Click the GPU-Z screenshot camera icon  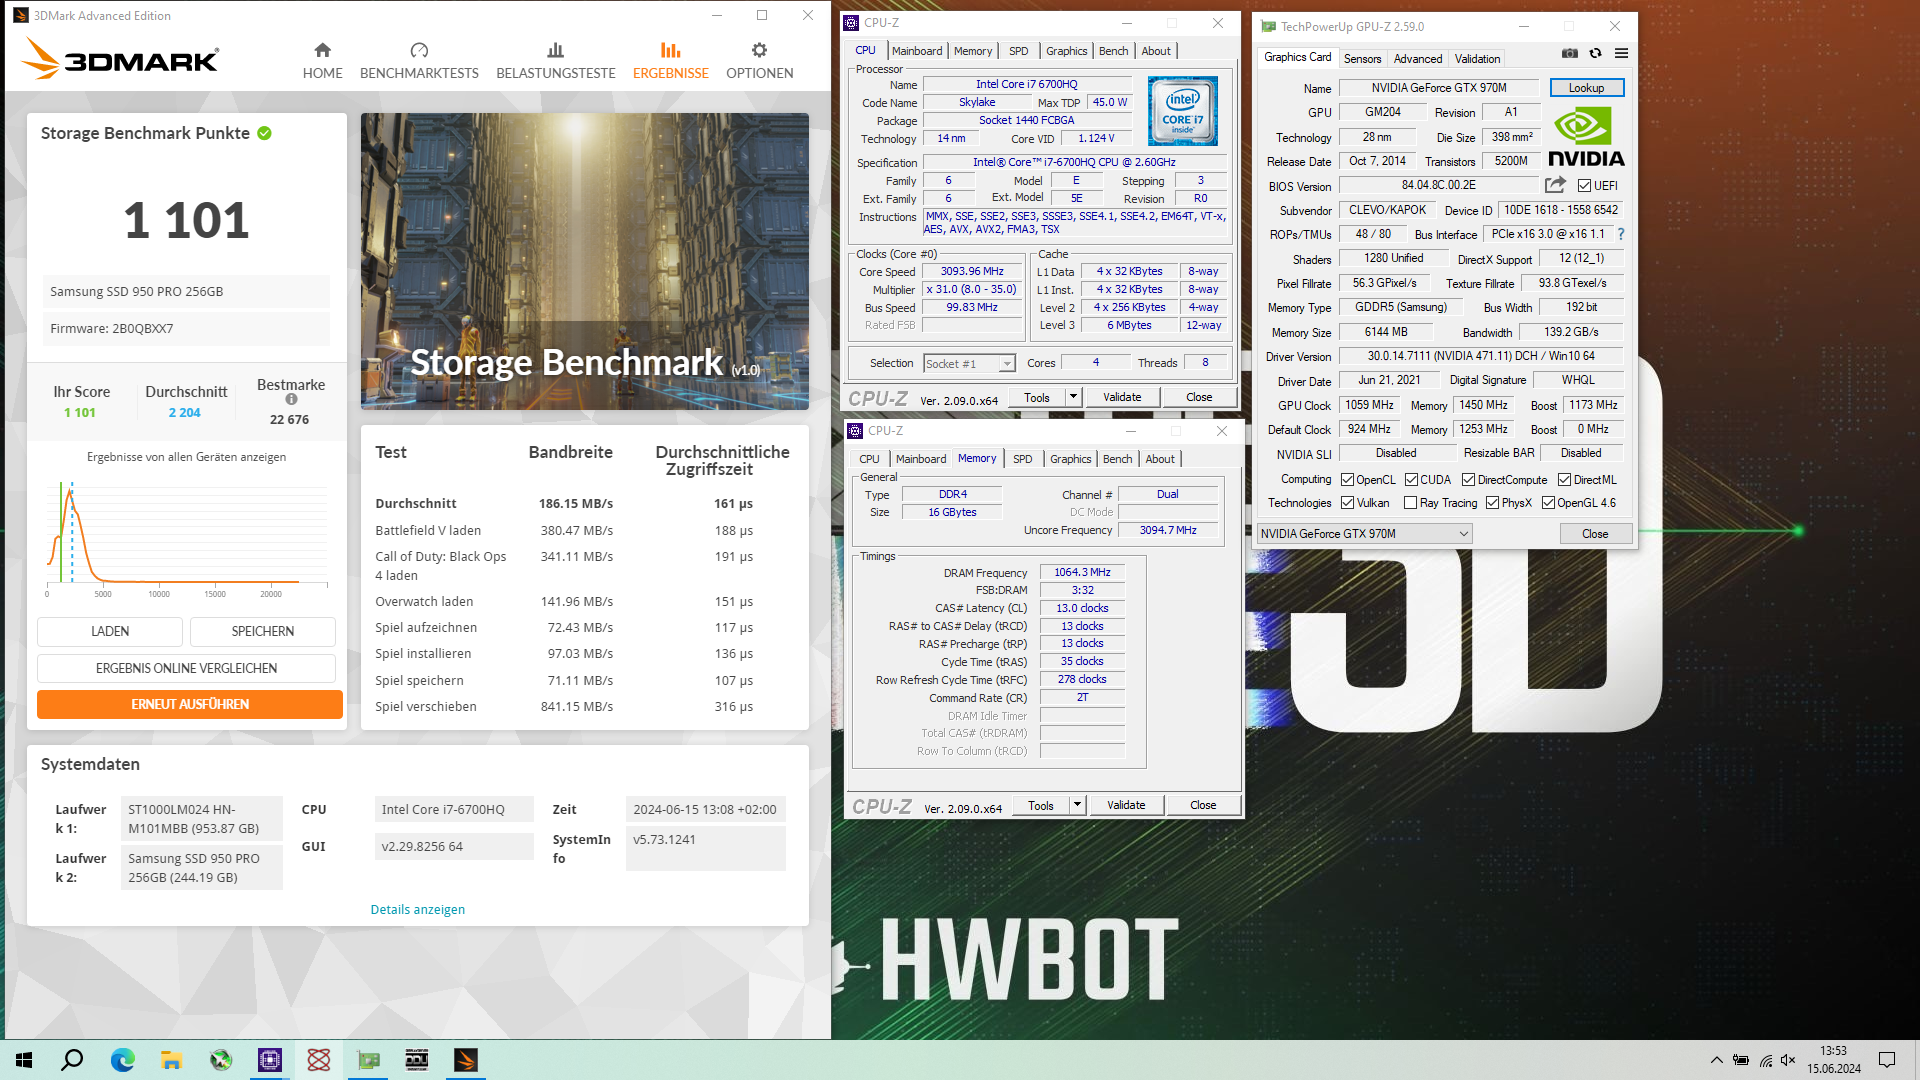1570,53
